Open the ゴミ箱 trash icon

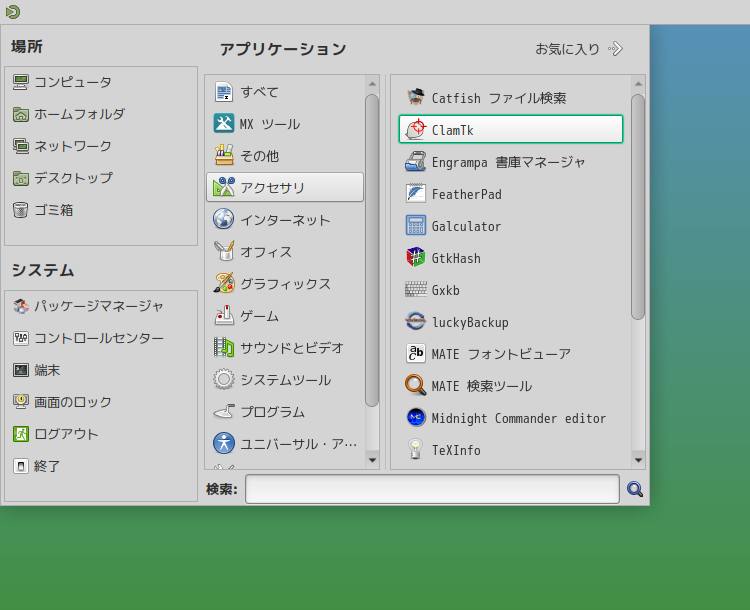pos(21,210)
